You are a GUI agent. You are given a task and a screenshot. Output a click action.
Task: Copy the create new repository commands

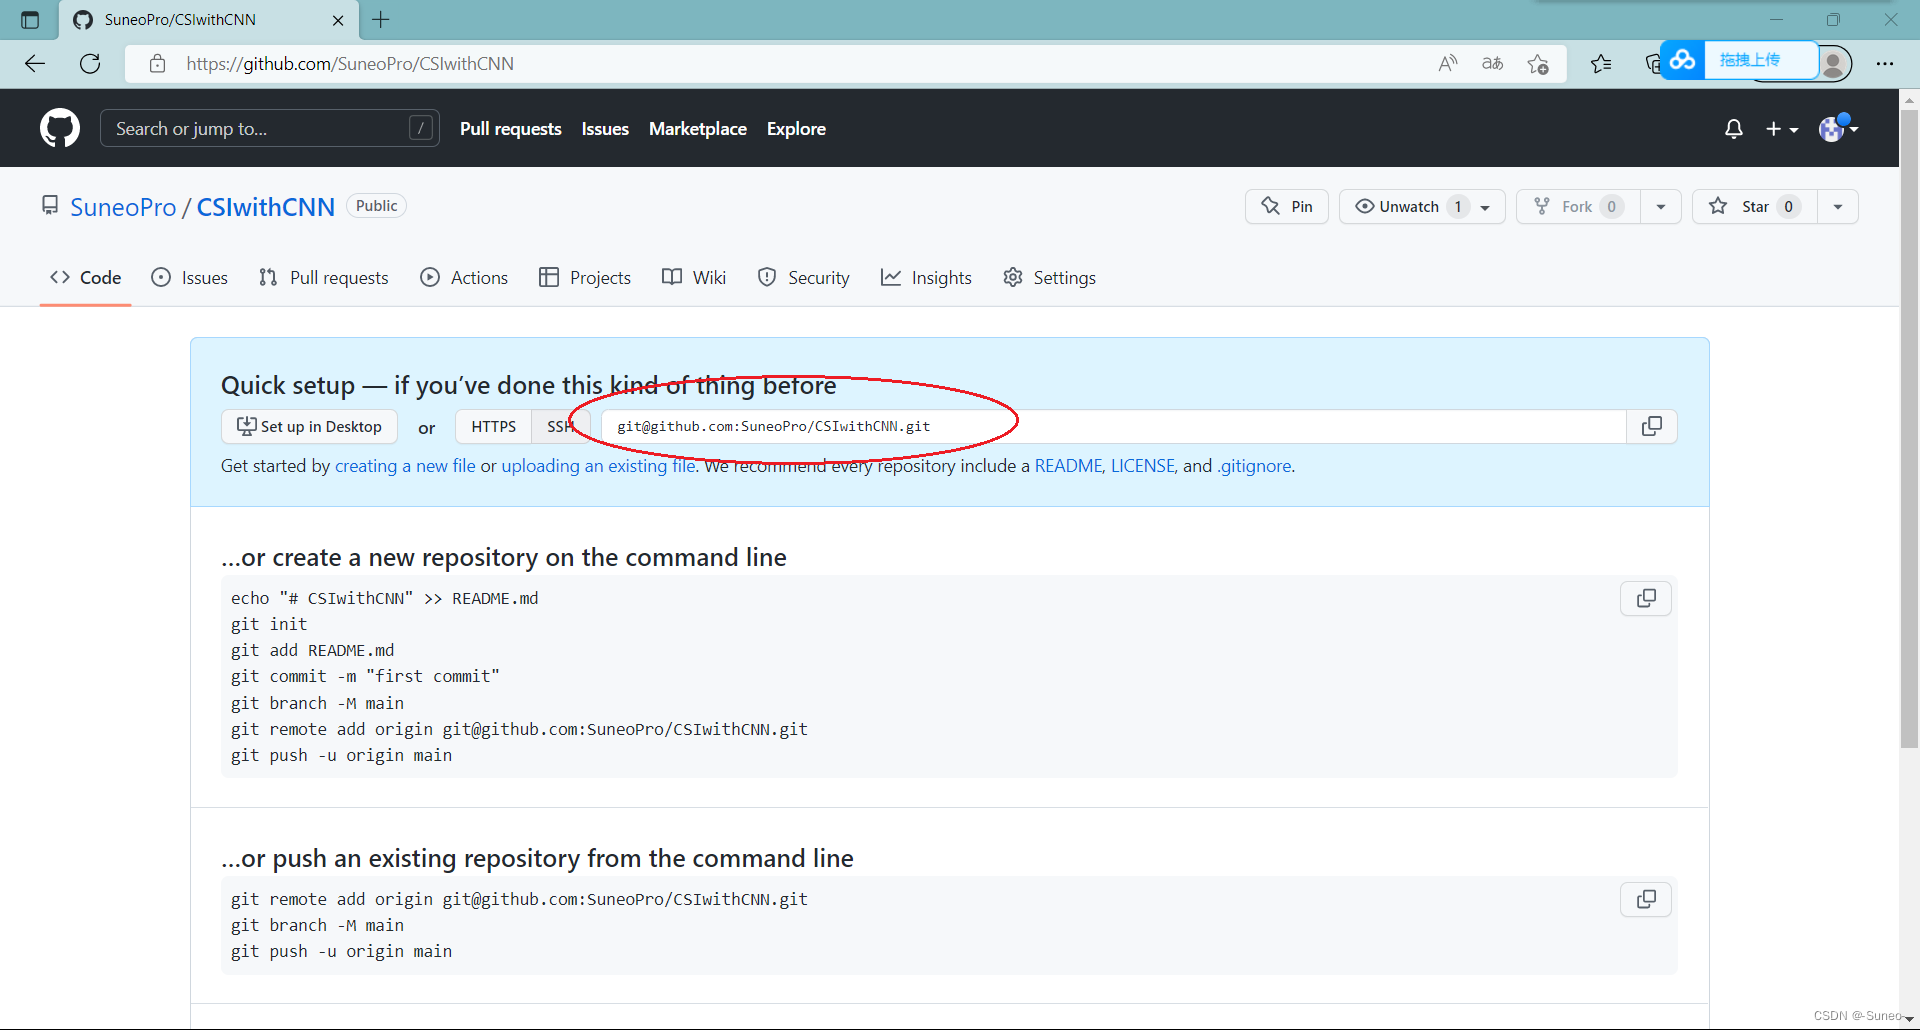coord(1646,598)
